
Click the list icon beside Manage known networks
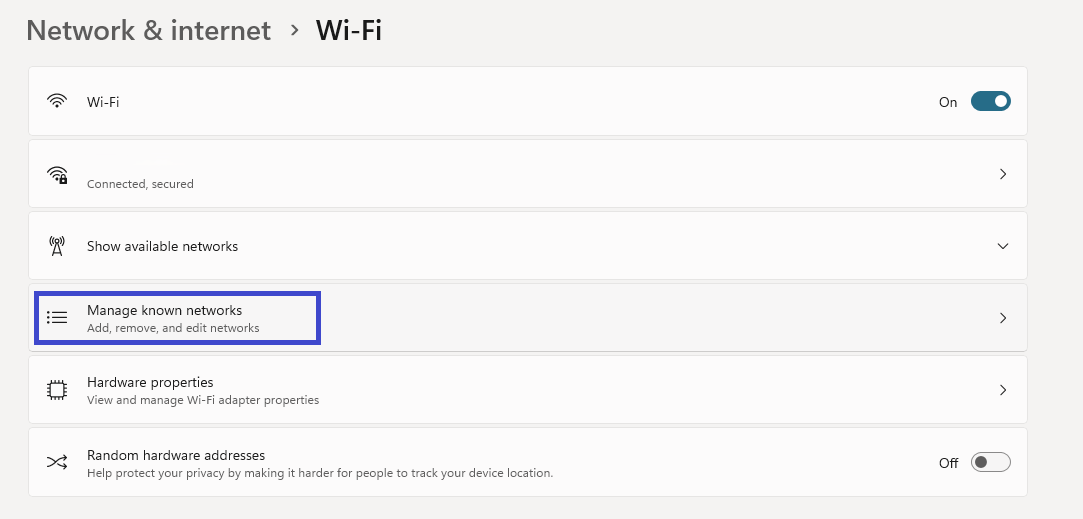pyautogui.click(x=57, y=317)
